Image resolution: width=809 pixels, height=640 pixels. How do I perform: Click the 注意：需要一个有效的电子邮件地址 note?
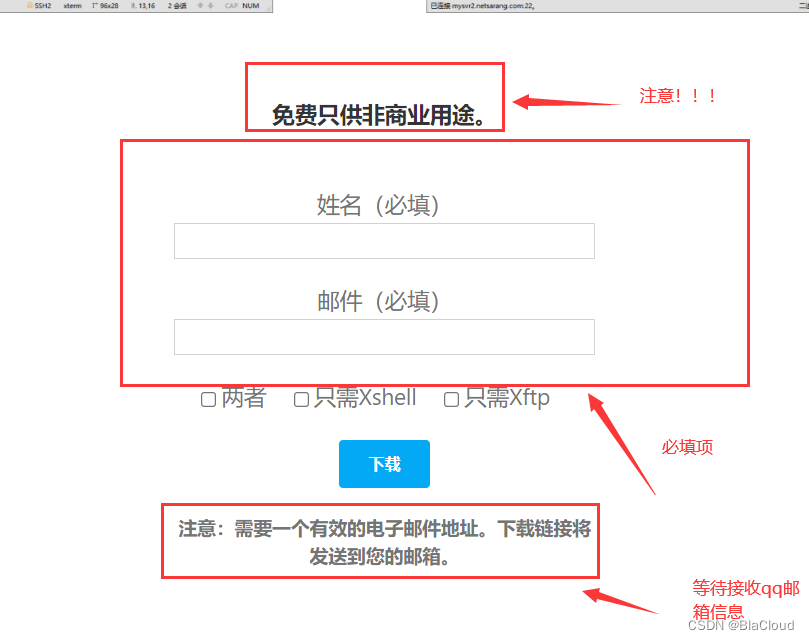(384, 542)
